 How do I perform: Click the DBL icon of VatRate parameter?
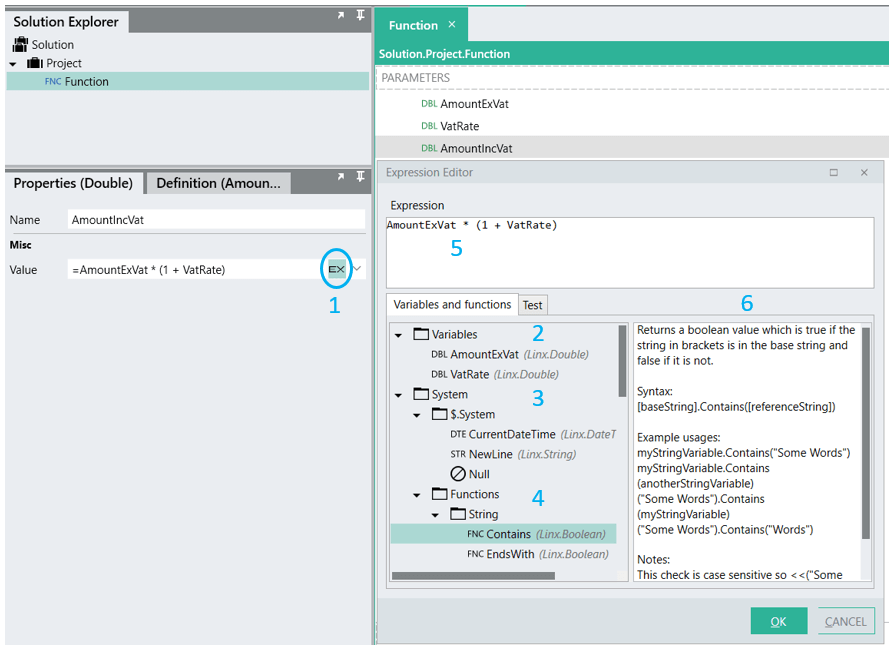click(429, 126)
